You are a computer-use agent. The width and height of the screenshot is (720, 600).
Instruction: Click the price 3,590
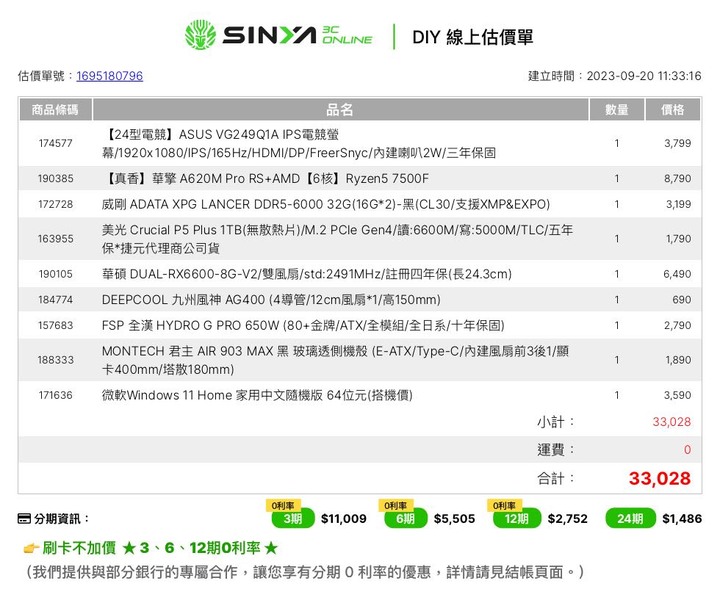[677, 395]
